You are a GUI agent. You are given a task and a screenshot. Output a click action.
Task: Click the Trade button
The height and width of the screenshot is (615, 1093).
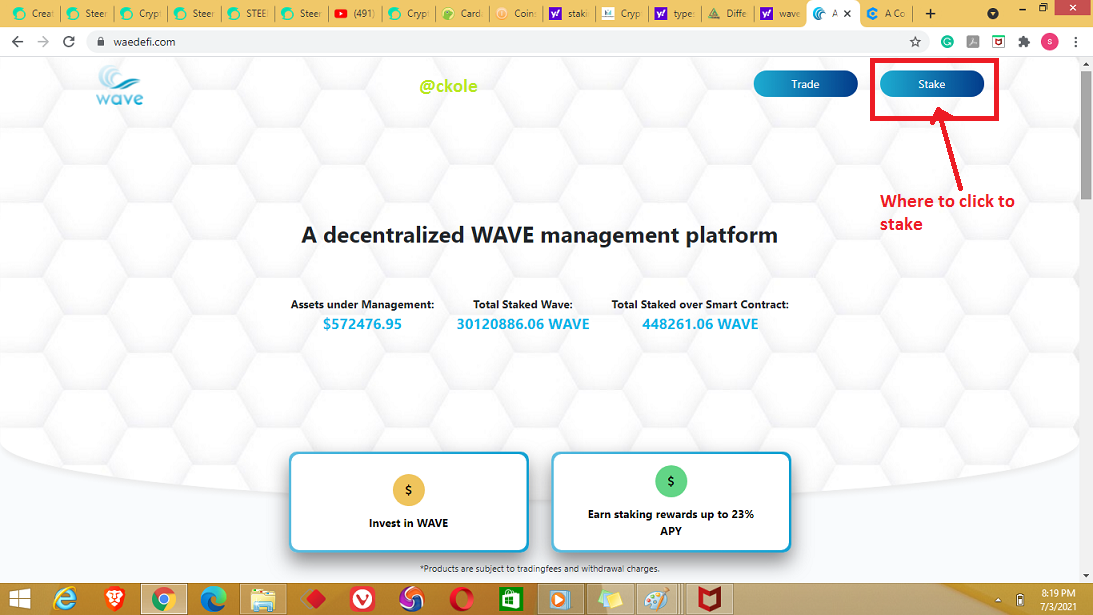tap(805, 84)
